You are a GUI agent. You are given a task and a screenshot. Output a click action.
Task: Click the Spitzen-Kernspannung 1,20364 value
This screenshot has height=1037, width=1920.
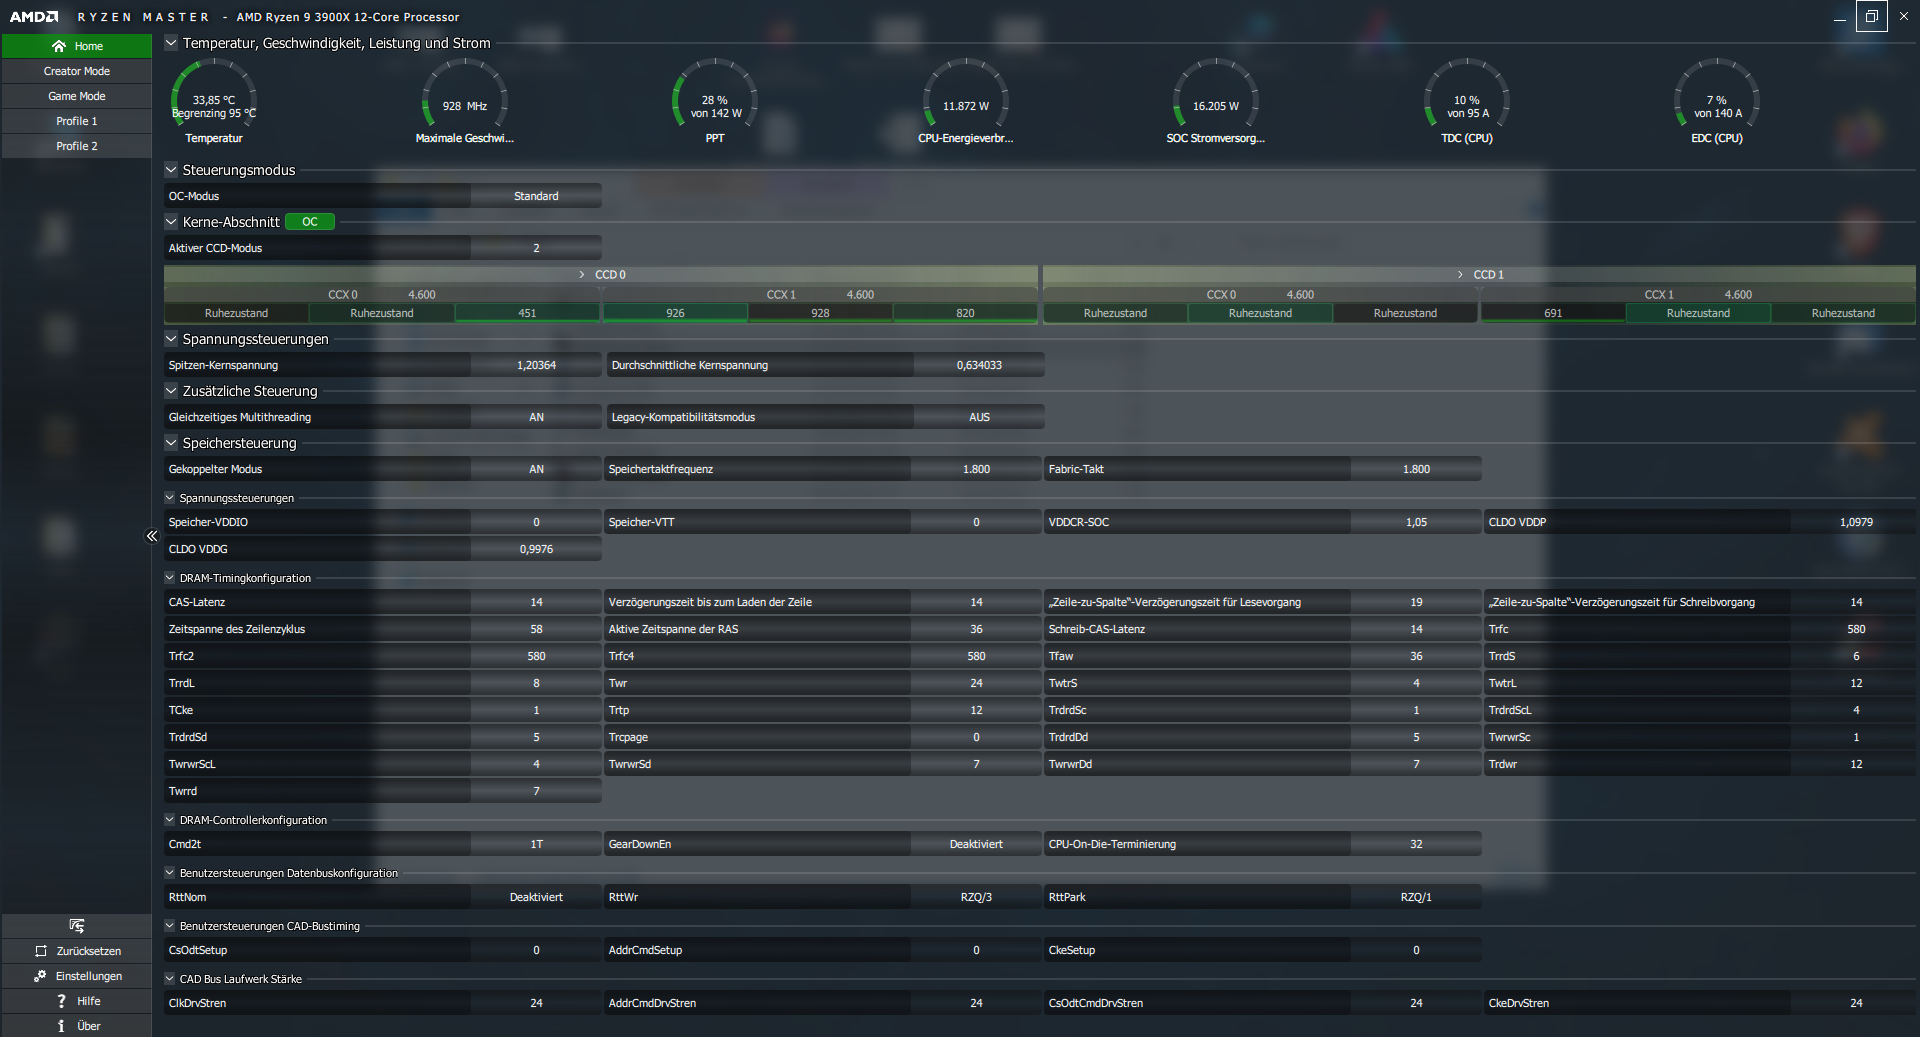(536, 365)
